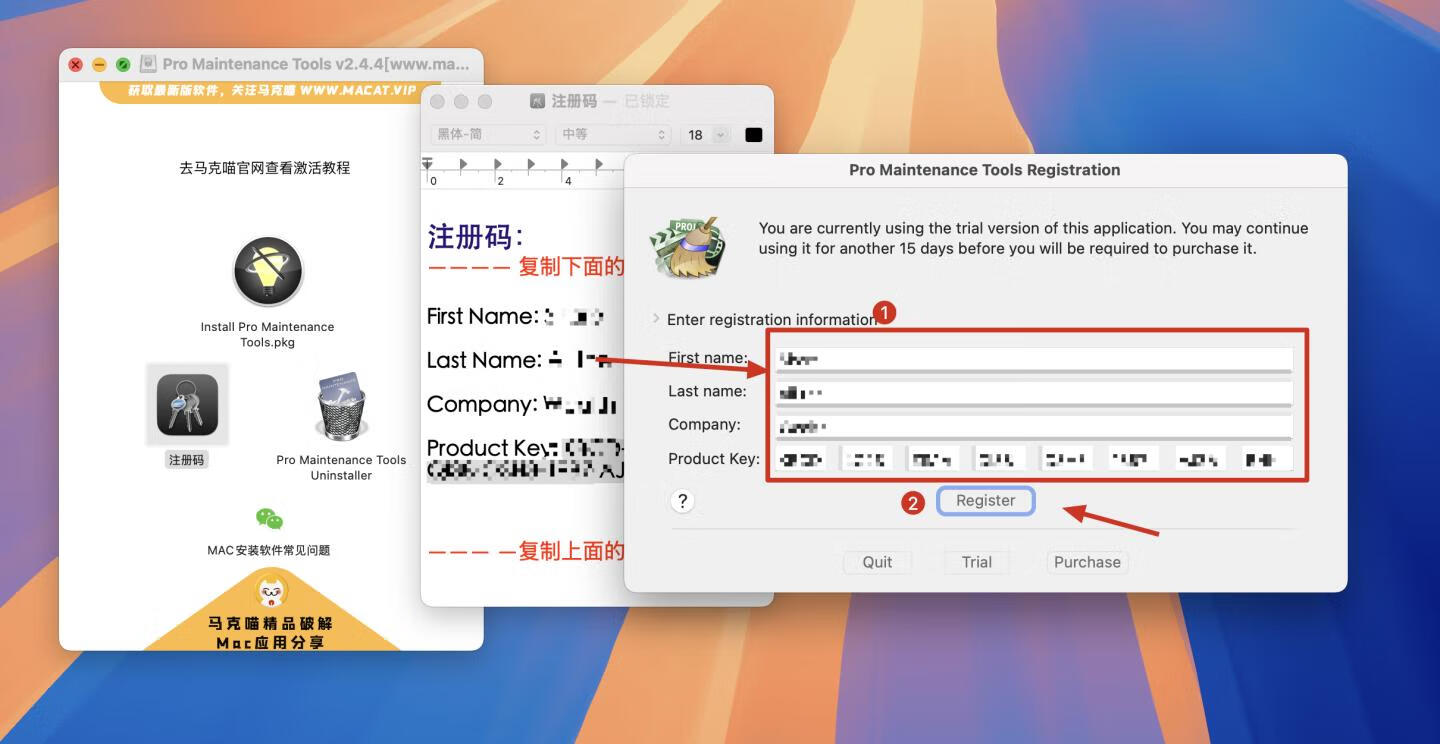Click the MAC安装软件常见问题 label

coord(269,550)
